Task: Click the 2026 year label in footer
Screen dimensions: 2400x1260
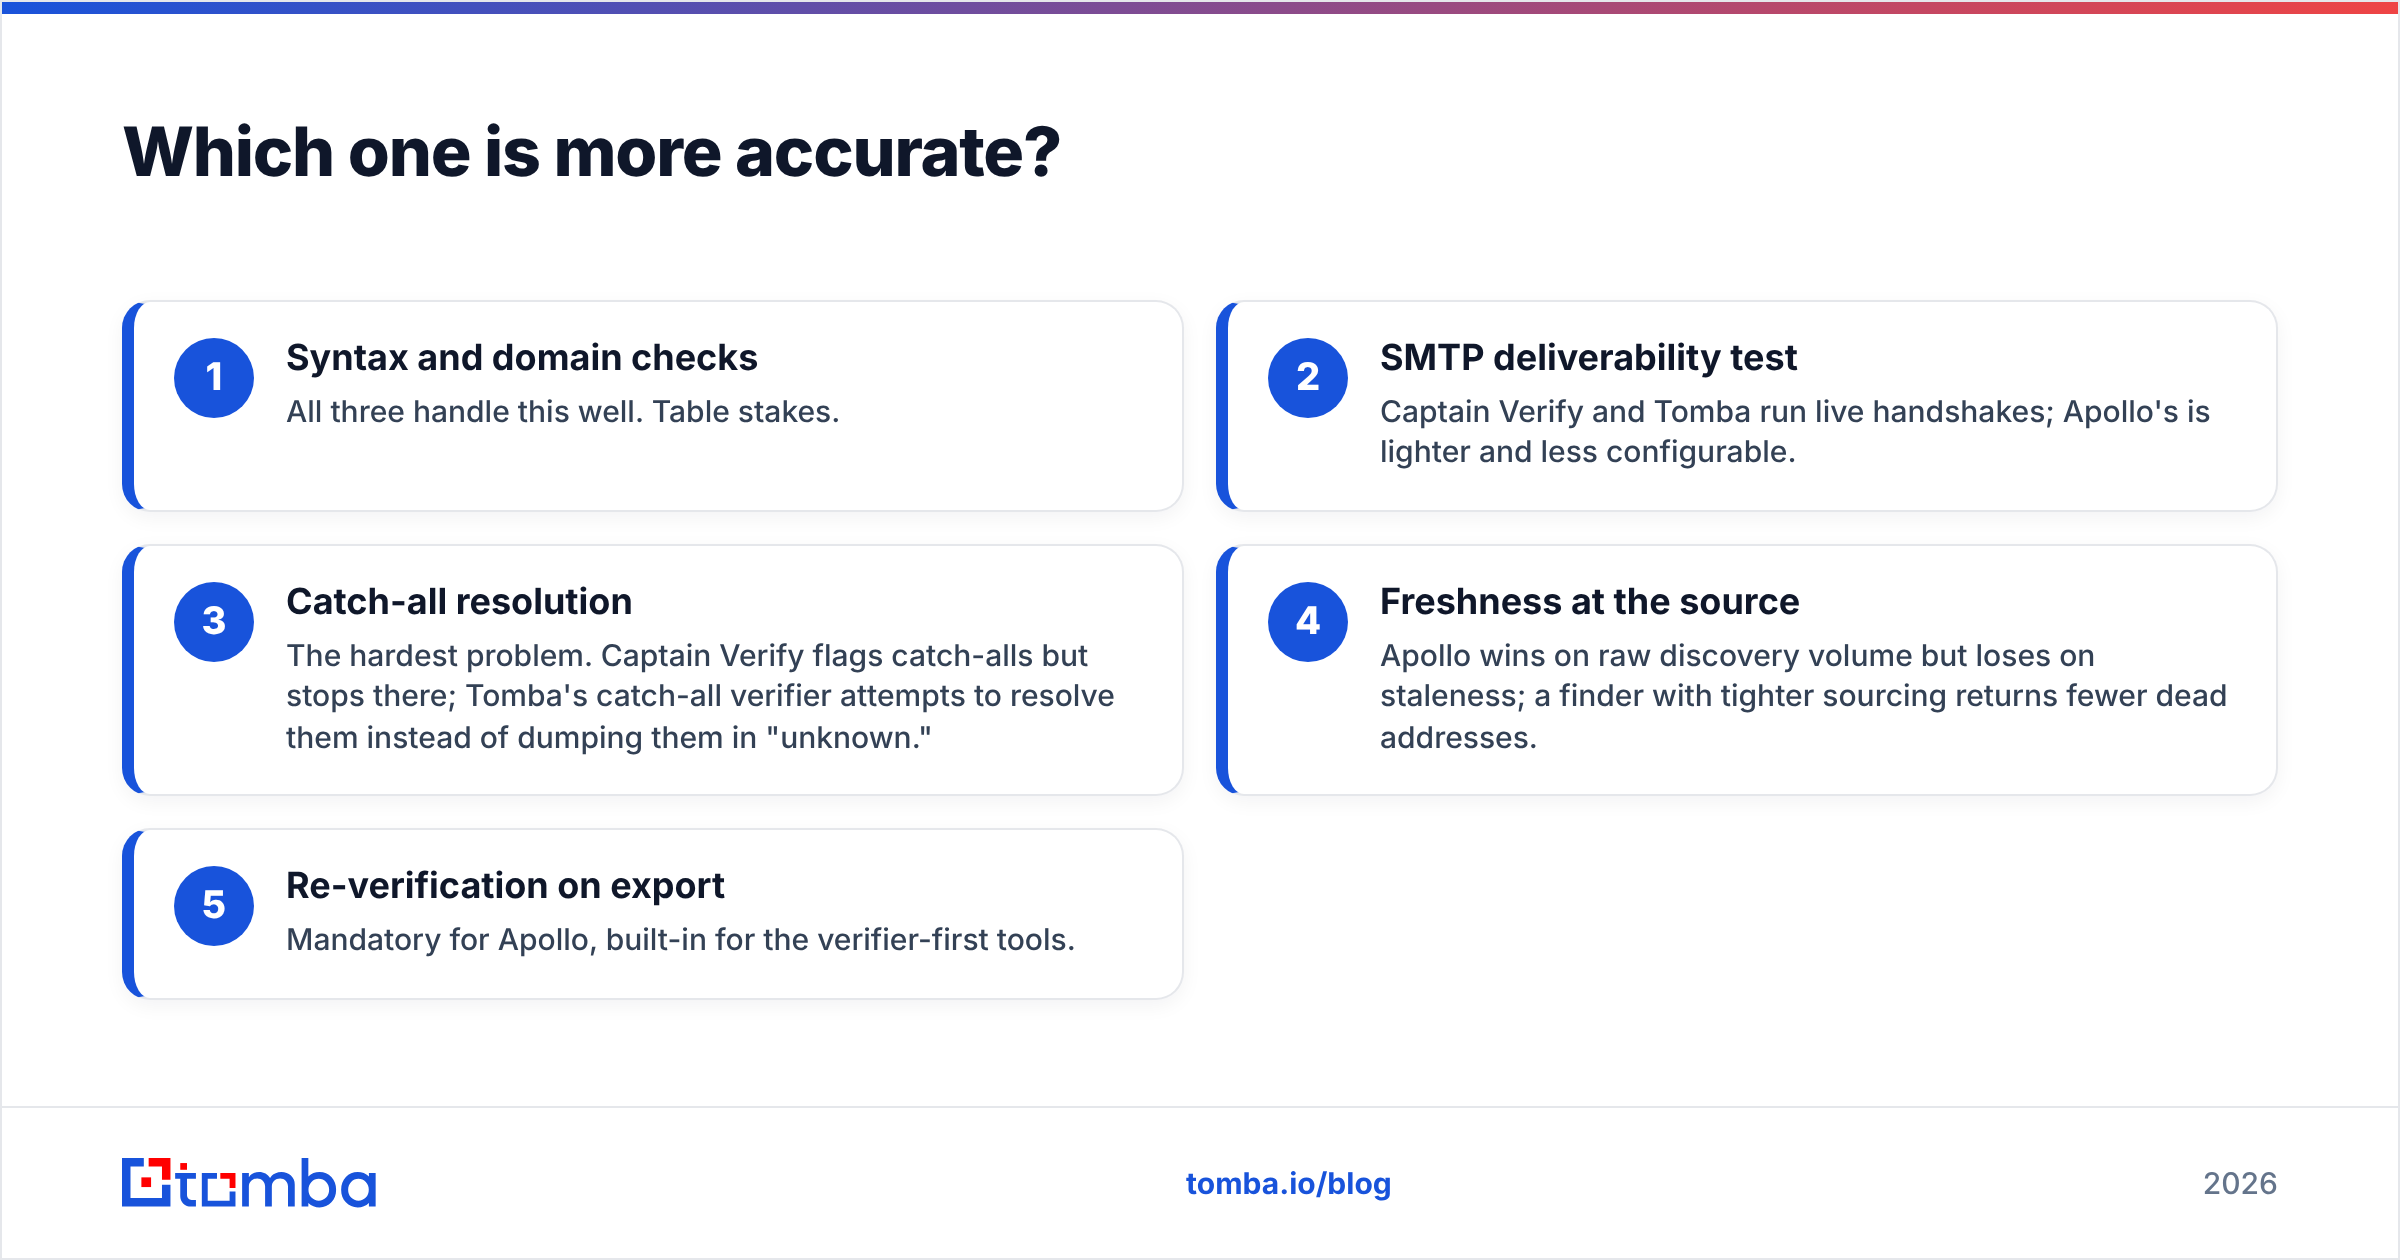Action: click(2240, 1184)
